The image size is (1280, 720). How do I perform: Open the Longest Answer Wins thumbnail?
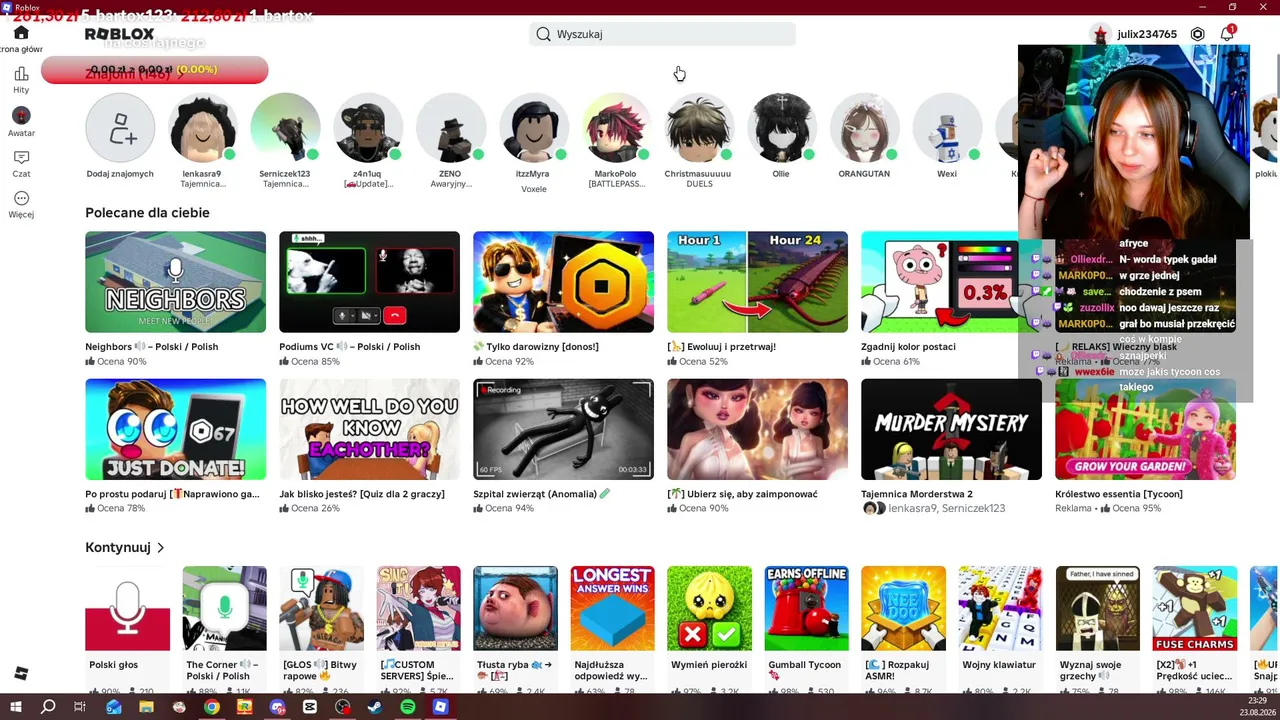612,608
